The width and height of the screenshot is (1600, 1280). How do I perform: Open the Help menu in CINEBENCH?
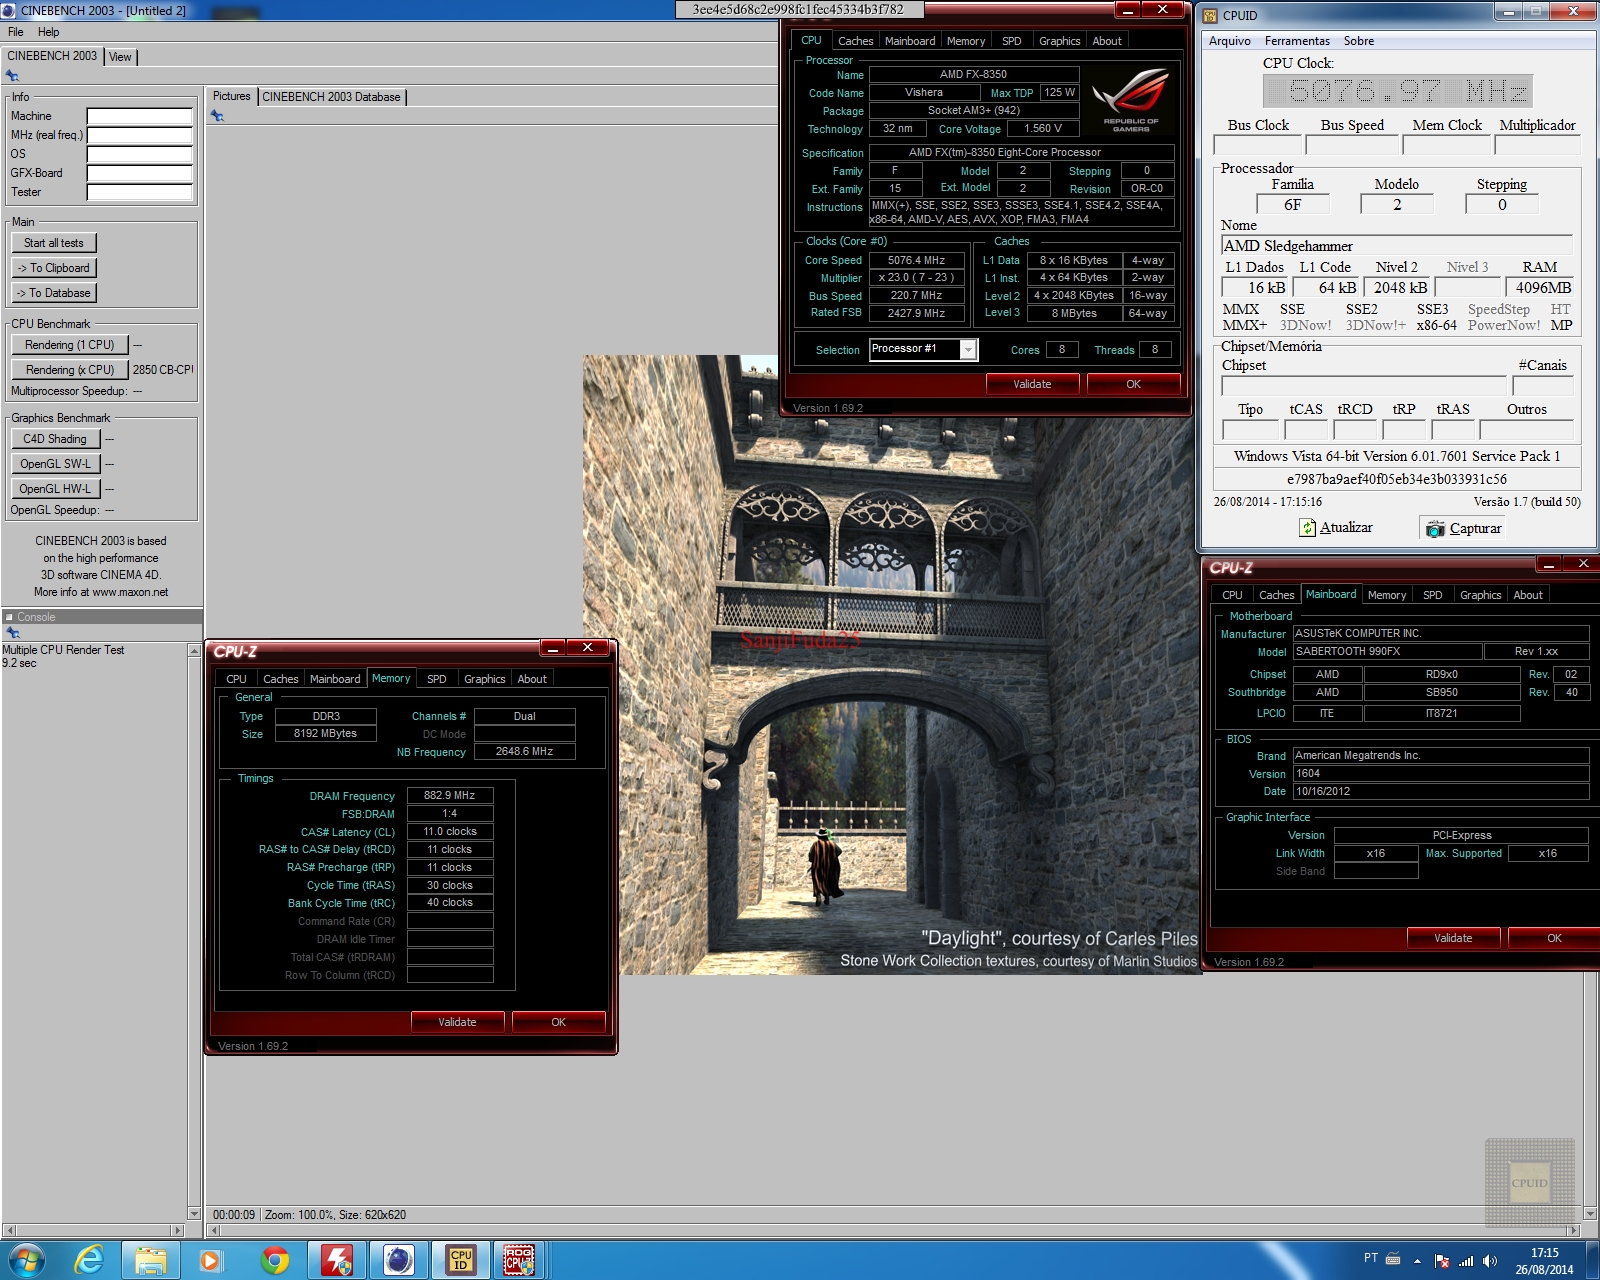click(48, 32)
